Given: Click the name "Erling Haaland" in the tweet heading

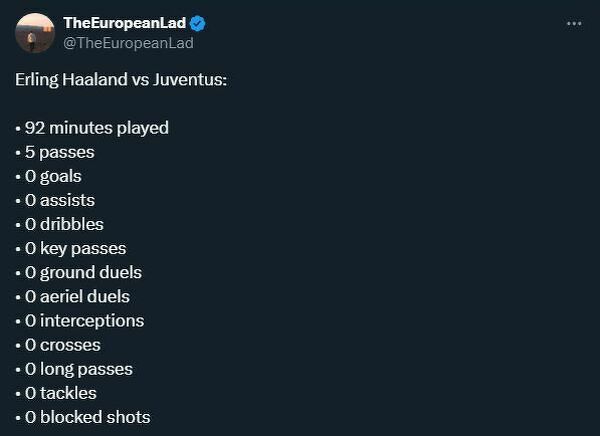Looking at the screenshot, I should 71,79.
